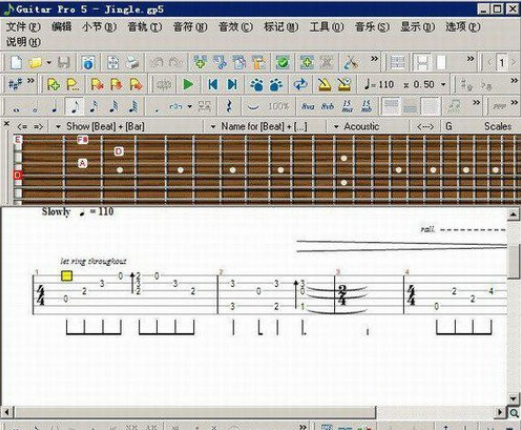Click the Save floppy disk icon

pyautogui.click(x=64, y=63)
